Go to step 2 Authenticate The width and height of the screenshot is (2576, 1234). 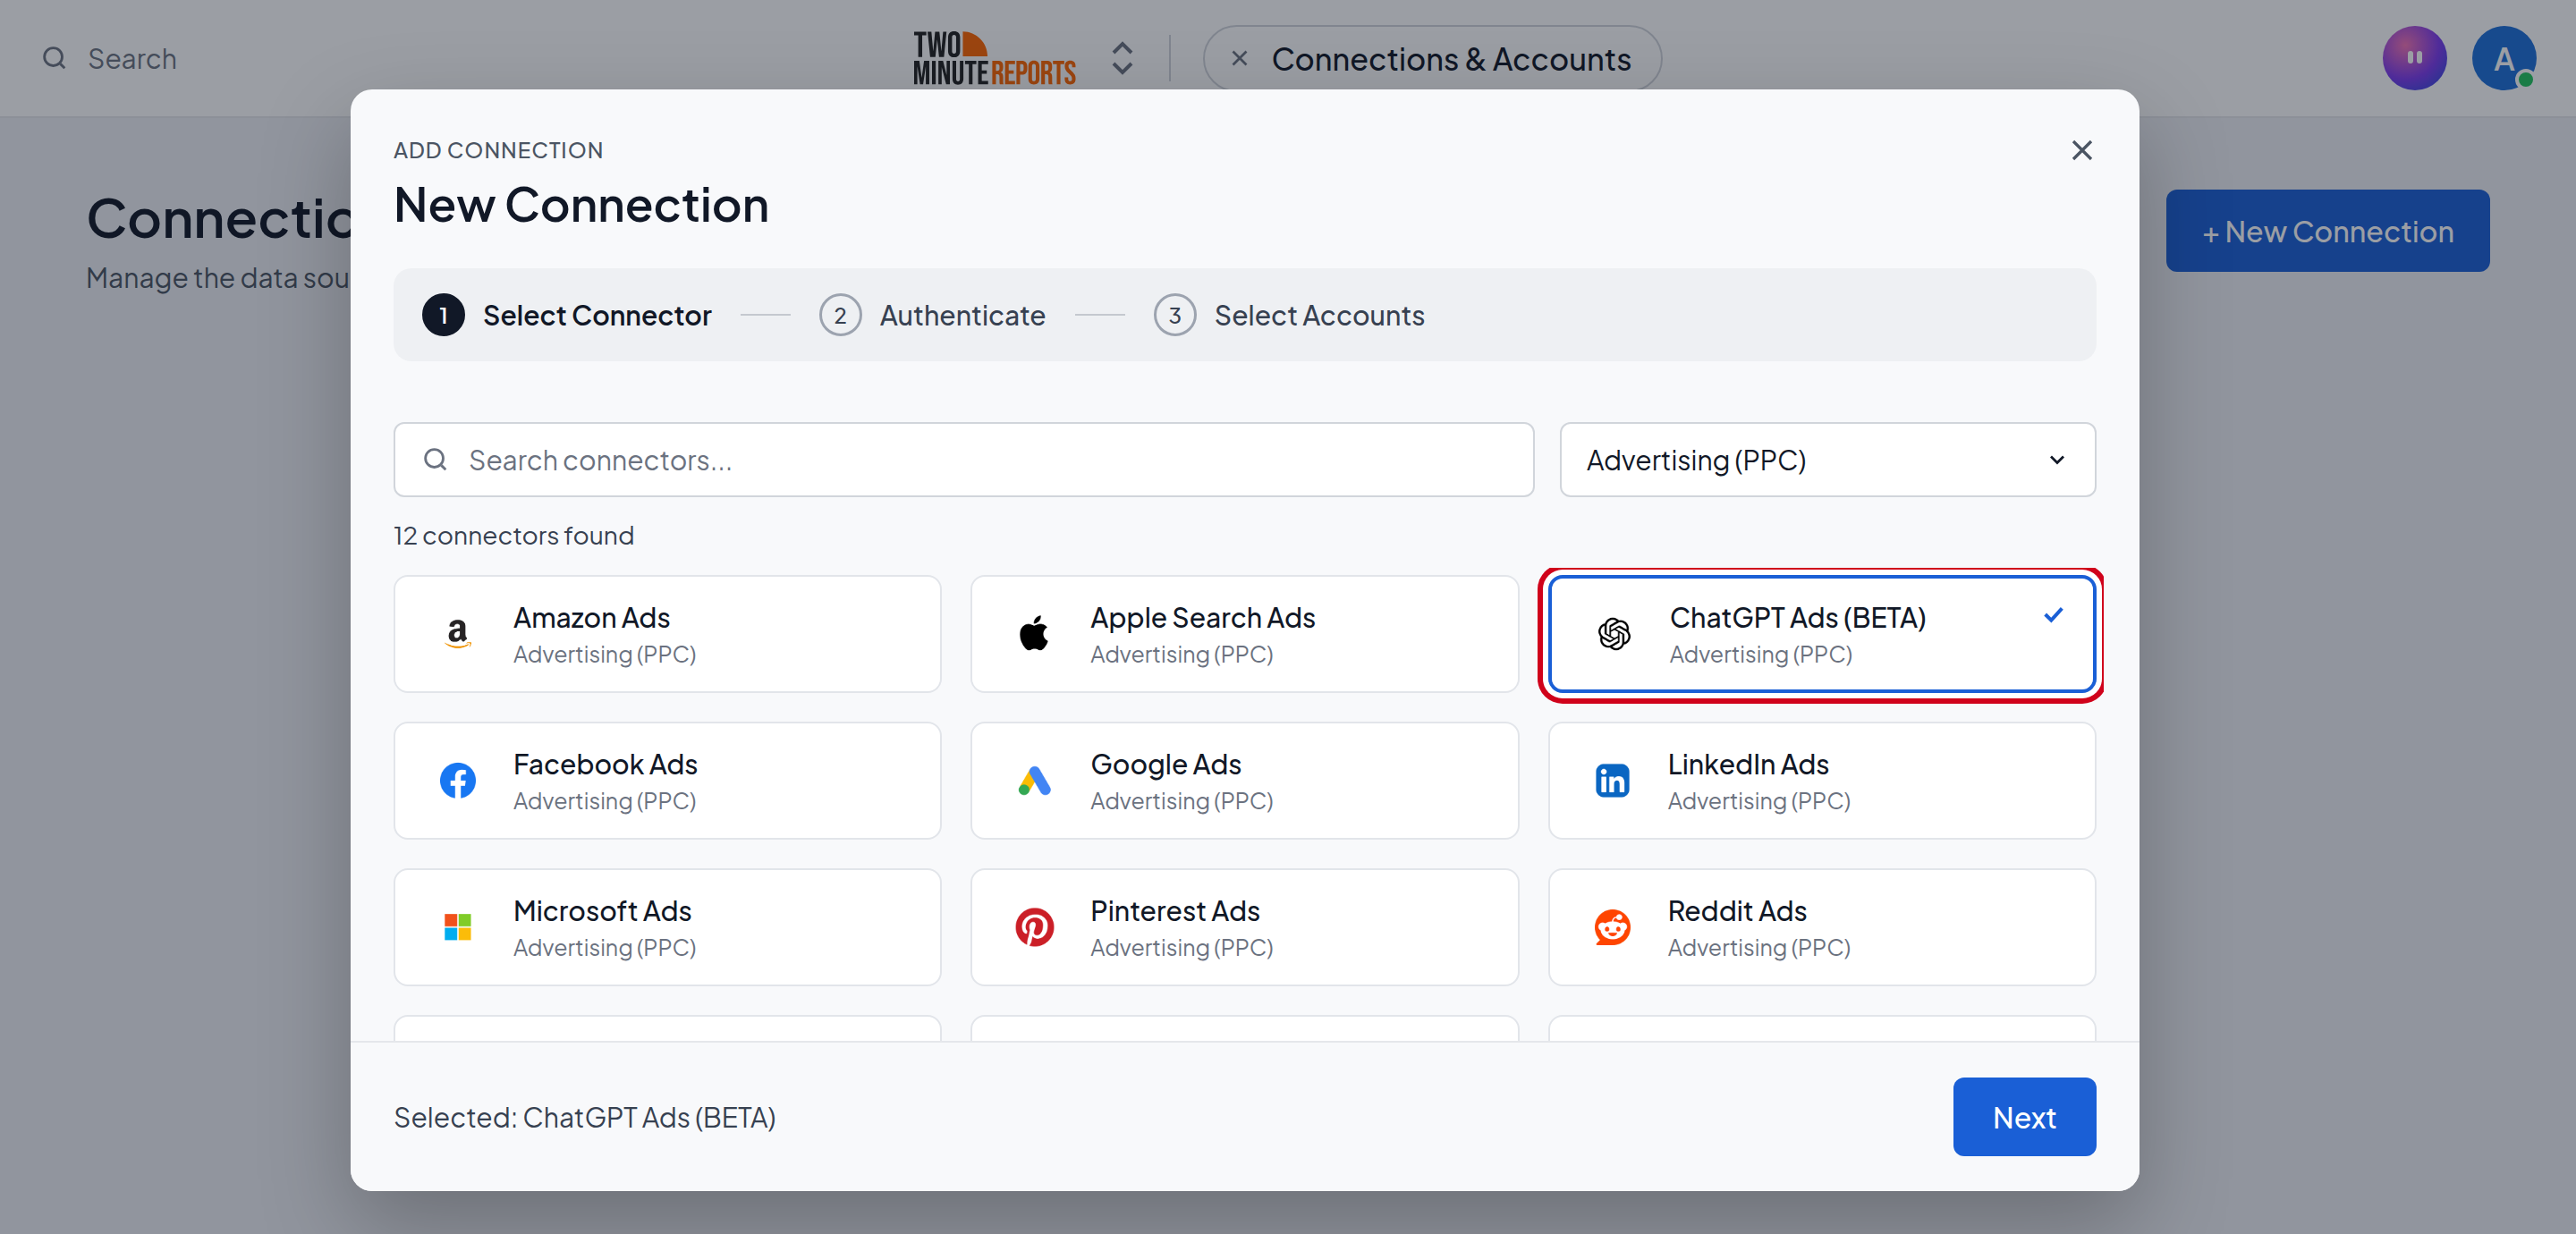click(932, 315)
